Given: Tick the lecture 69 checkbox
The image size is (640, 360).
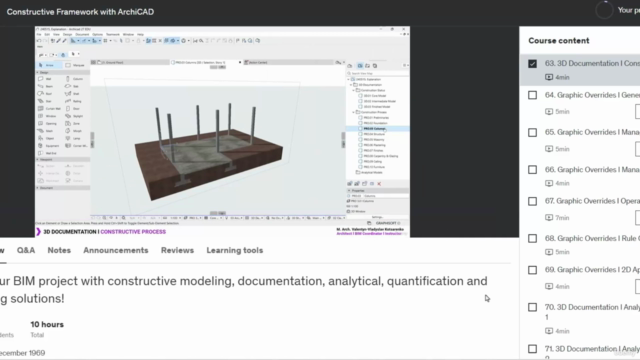Looking at the screenshot, I should pos(532,270).
